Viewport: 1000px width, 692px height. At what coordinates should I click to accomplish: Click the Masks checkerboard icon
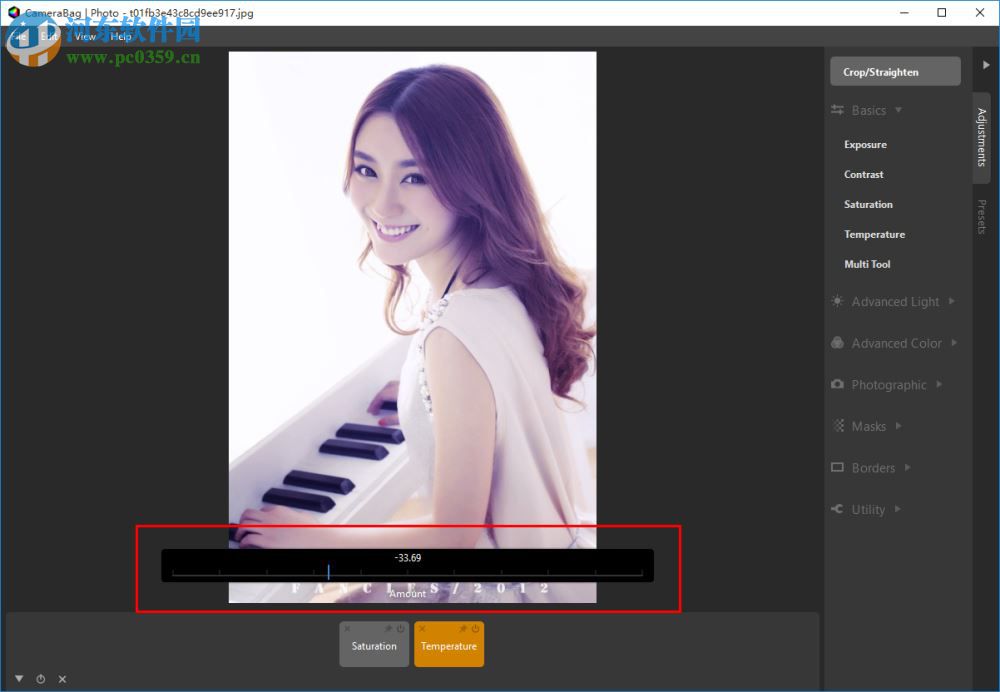click(839, 425)
